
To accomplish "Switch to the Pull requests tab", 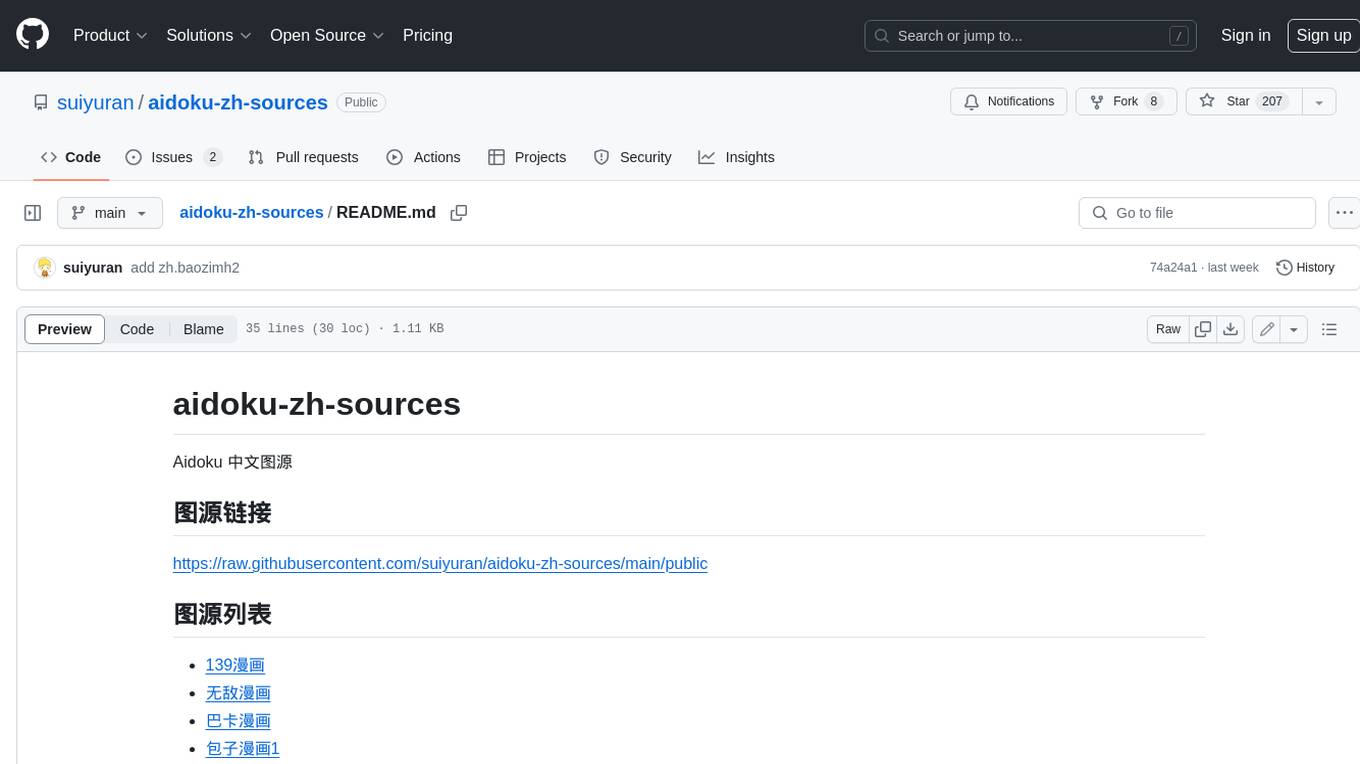I will click(x=303, y=157).
